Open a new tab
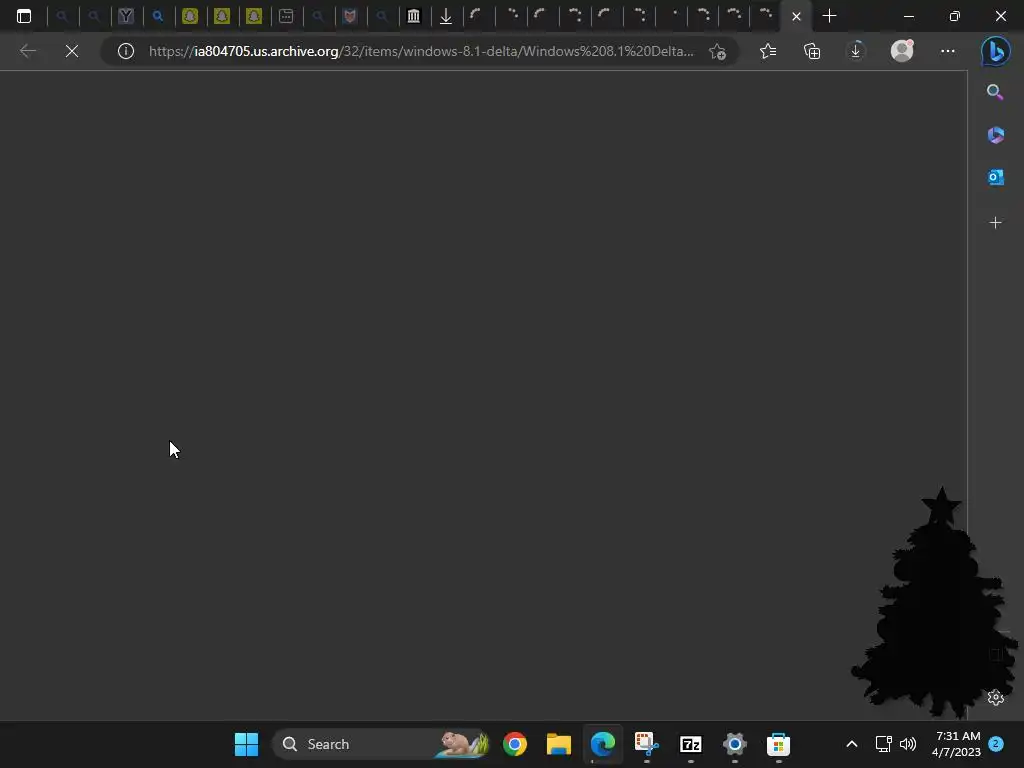This screenshot has height=768, width=1024. 829,16
